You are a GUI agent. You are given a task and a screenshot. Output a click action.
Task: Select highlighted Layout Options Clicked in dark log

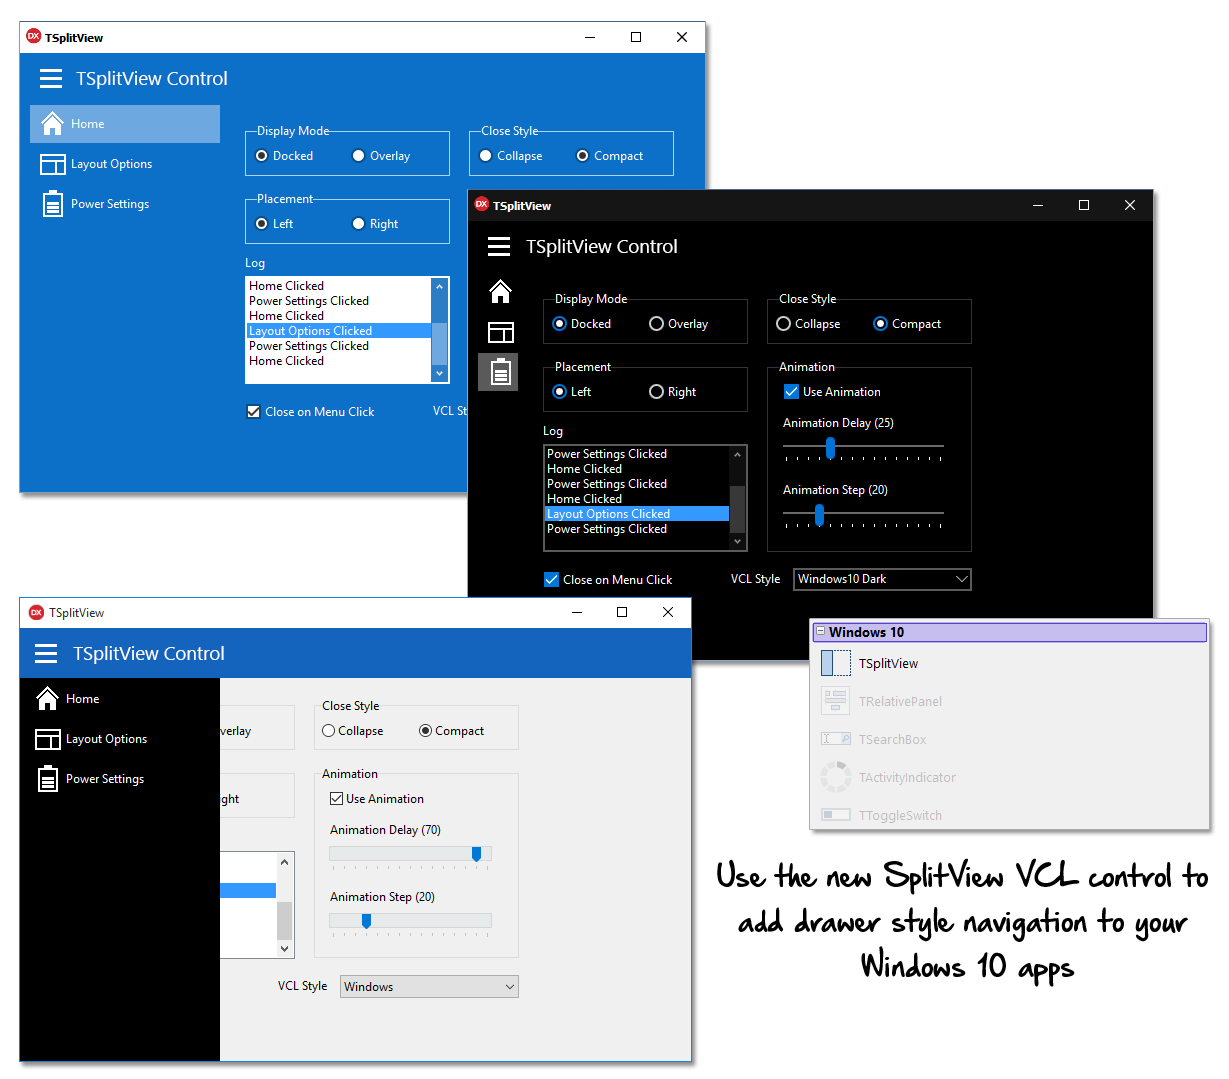[637, 514]
